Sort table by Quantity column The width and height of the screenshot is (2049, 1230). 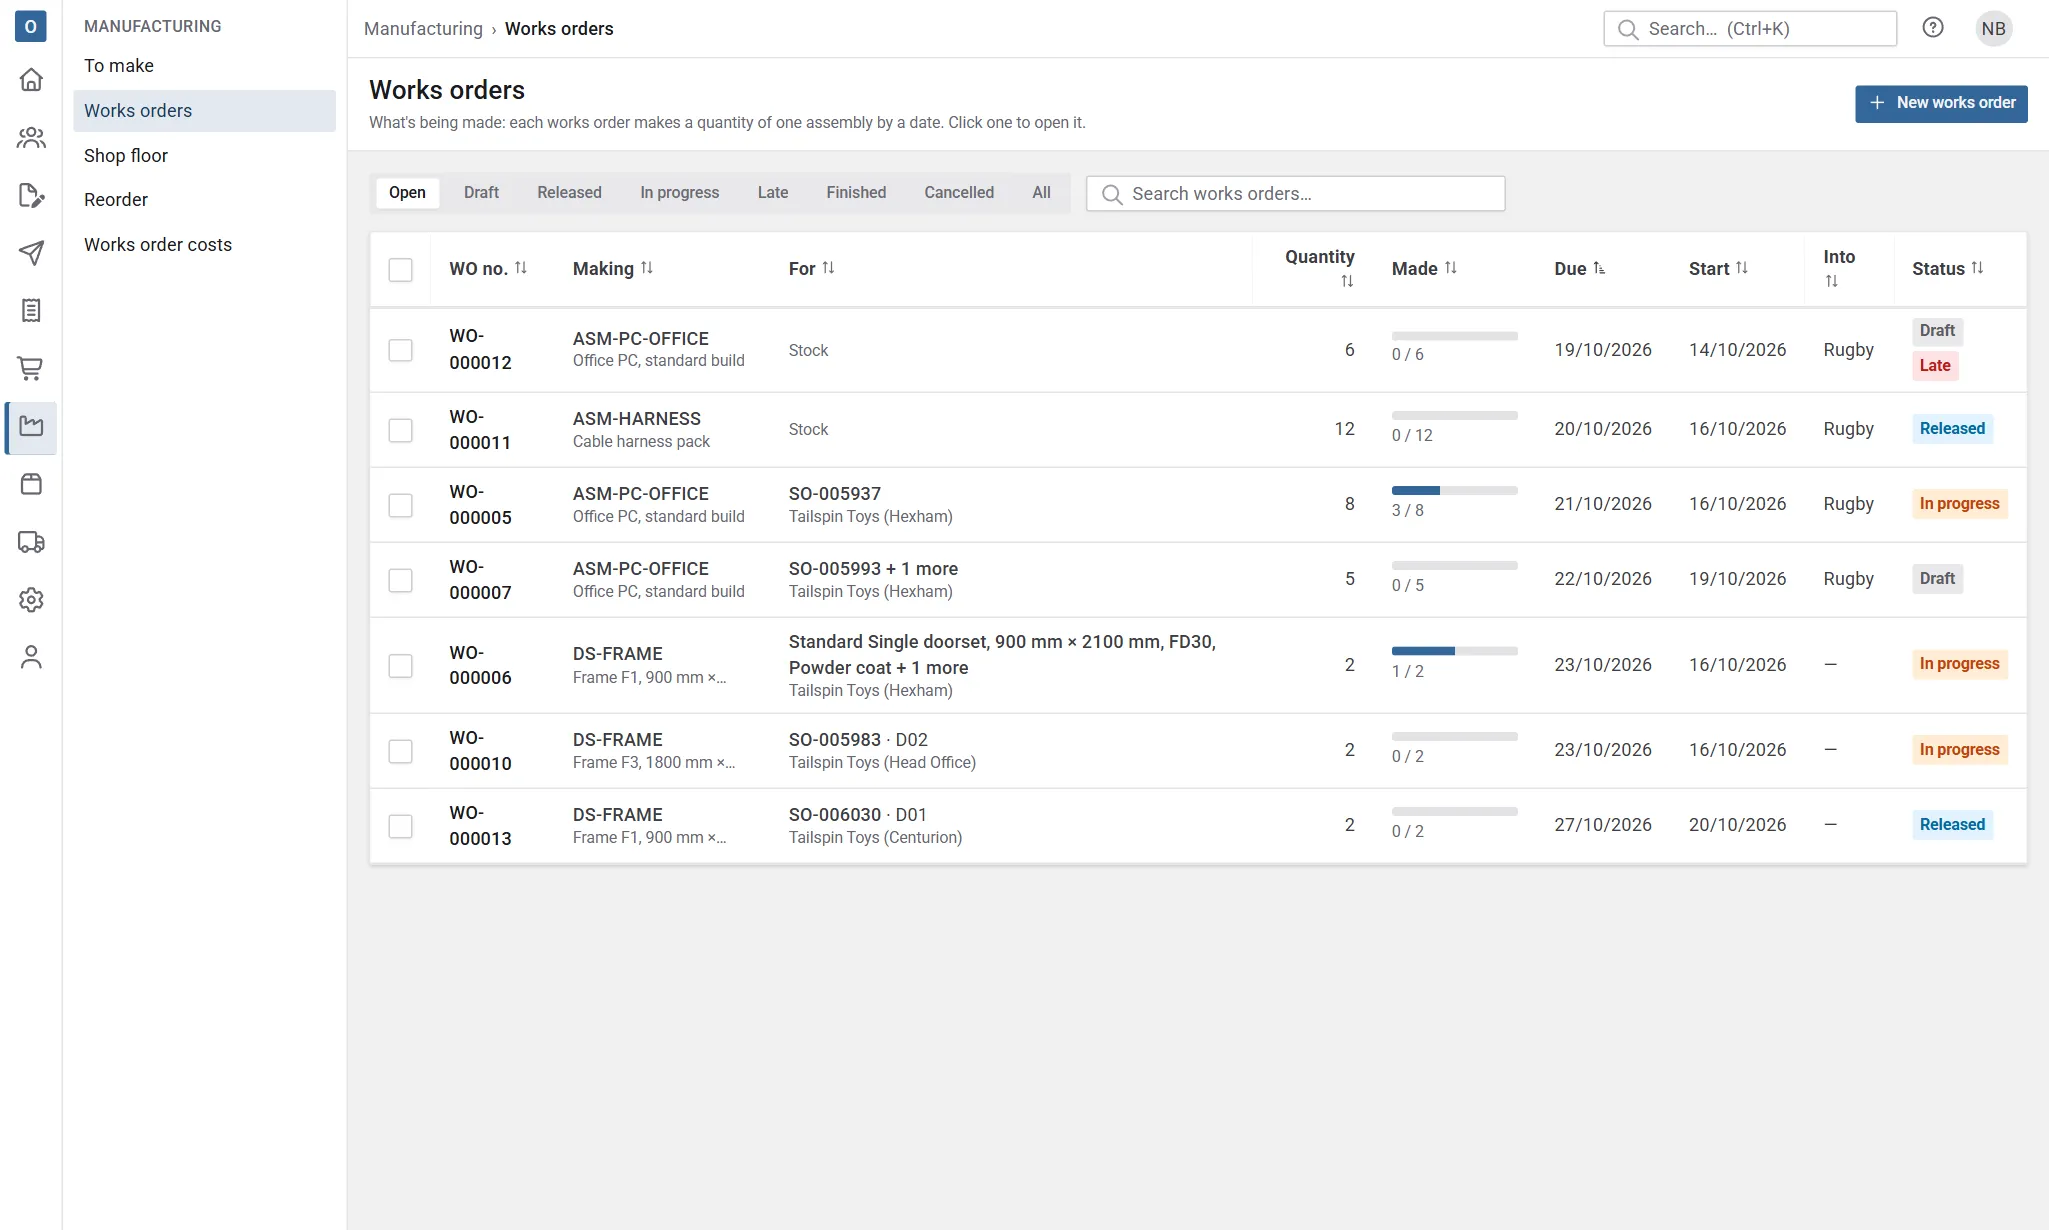click(1319, 268)
